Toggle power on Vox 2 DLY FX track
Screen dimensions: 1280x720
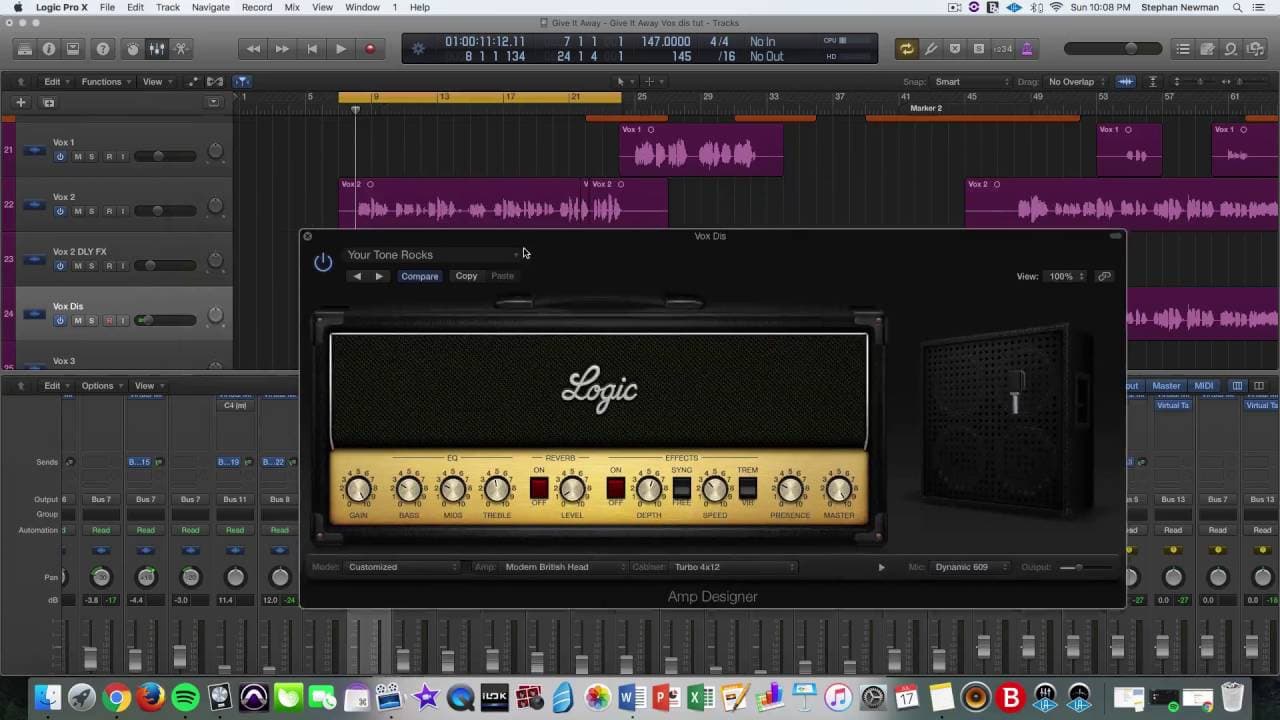coord(60,266)
